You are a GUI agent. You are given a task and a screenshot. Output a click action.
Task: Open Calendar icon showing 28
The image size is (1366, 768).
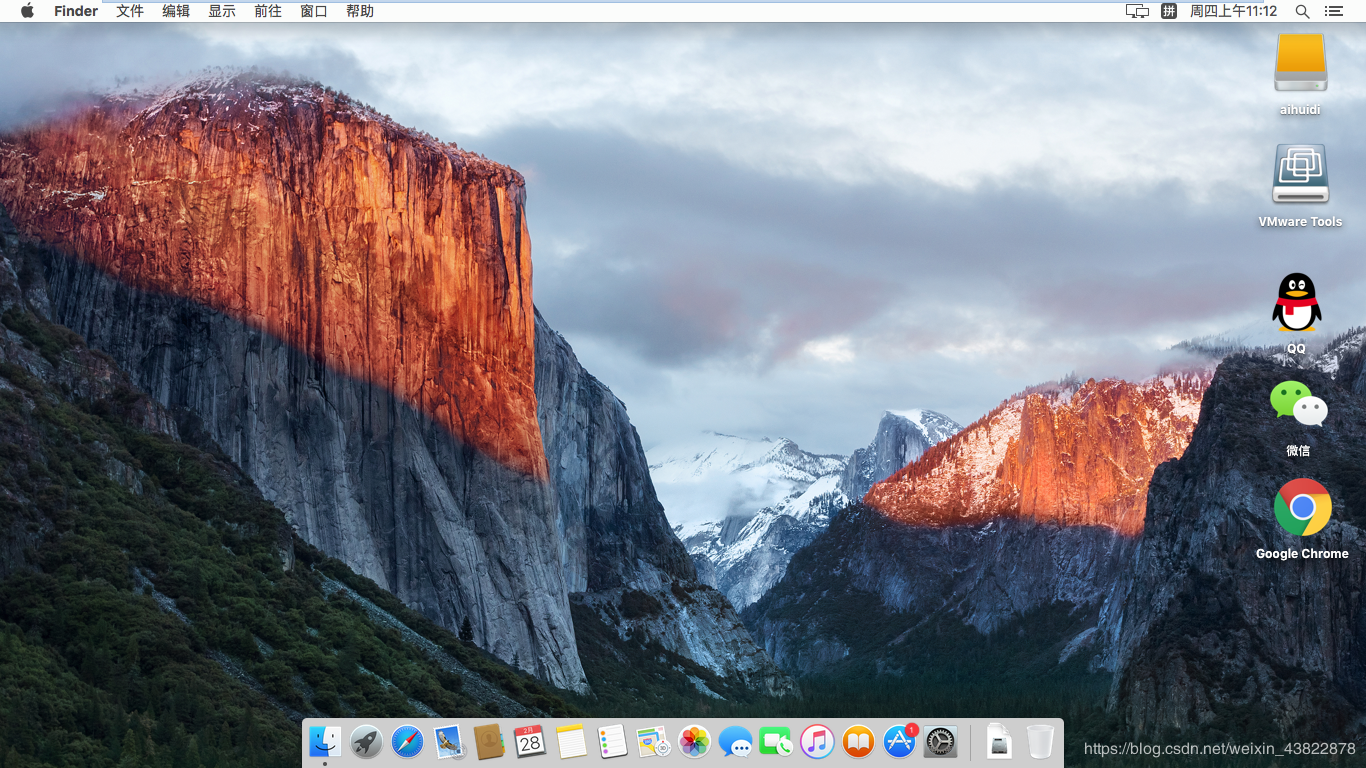click(530, 742)
